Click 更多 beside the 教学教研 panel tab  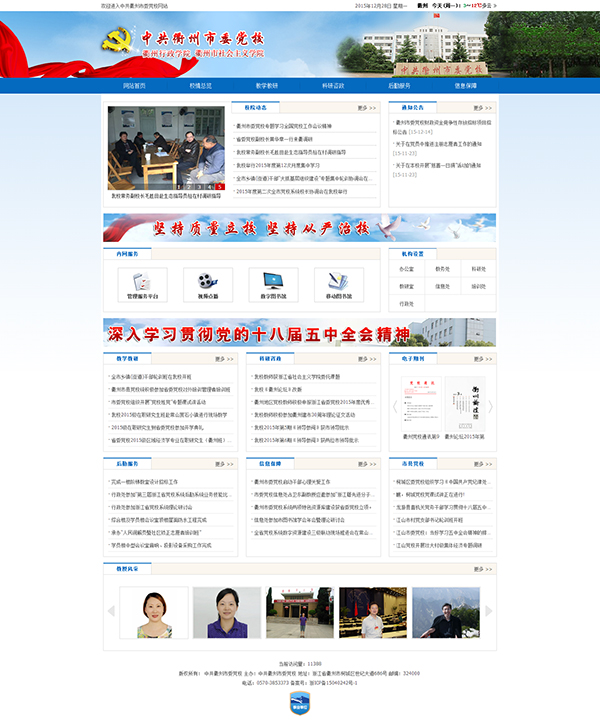click(x=224, y=359)
